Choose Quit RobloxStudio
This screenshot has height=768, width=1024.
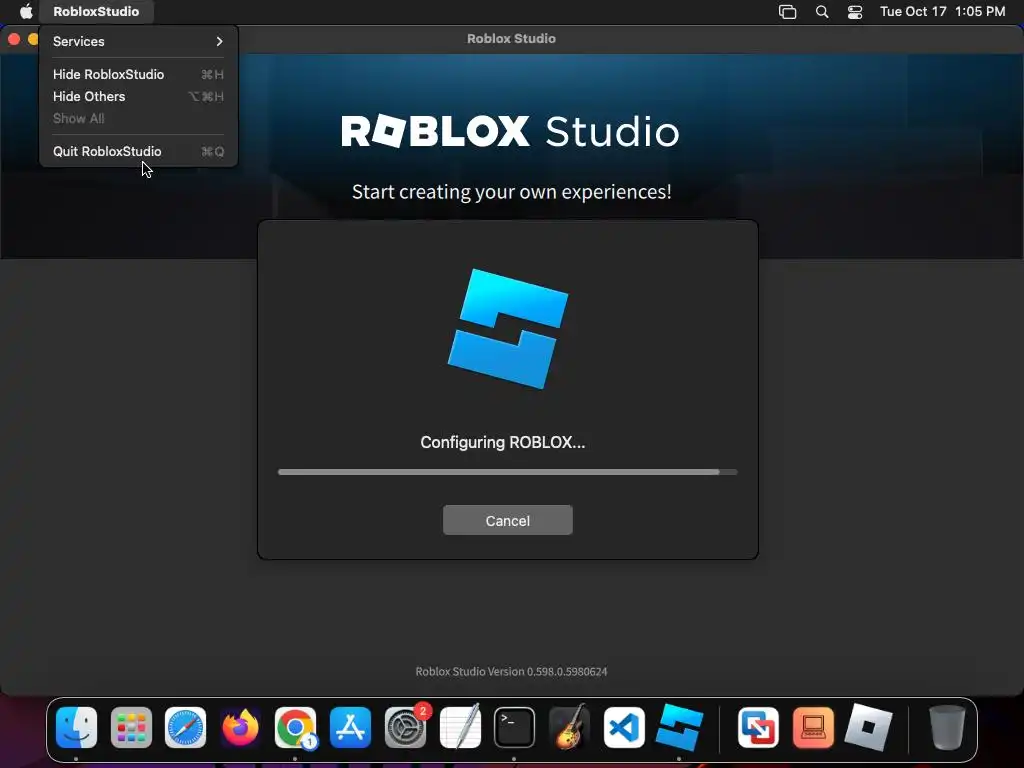coord(138,152)
